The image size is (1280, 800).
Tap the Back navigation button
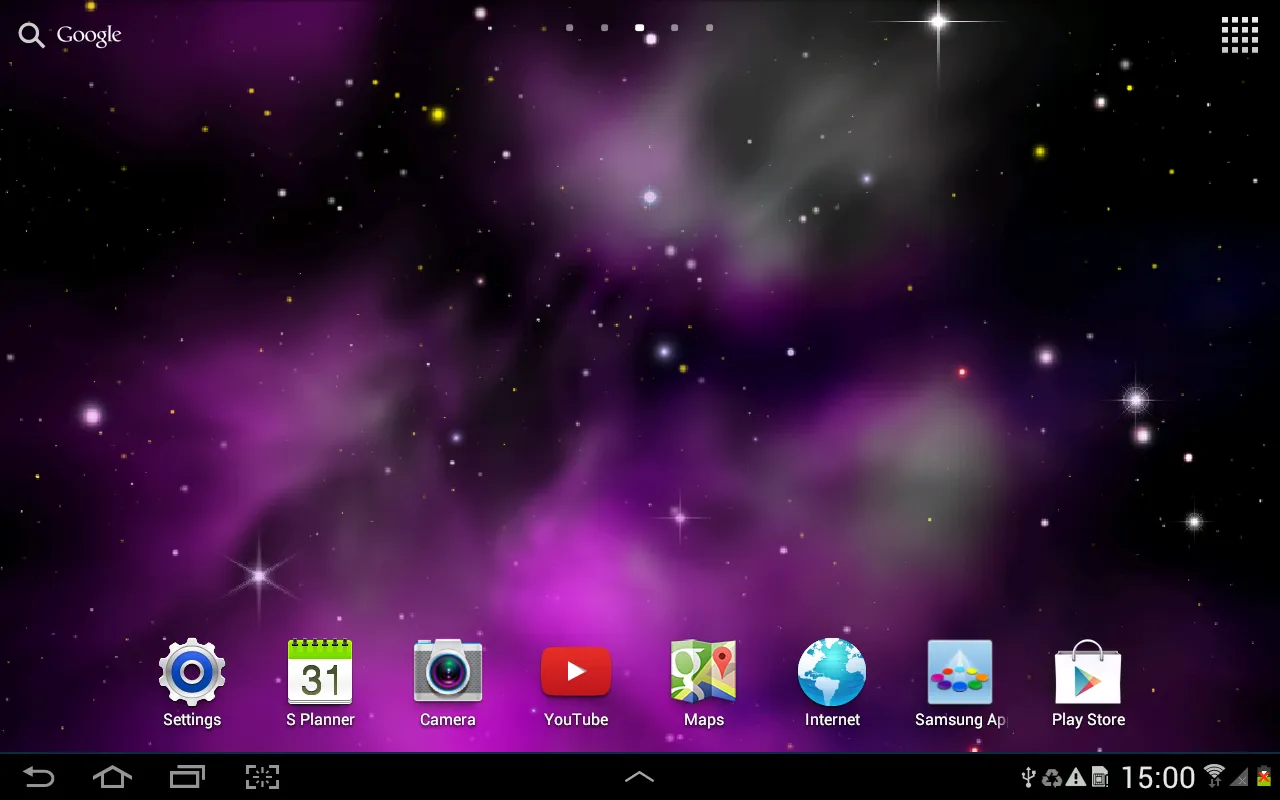tap(39, 777)
